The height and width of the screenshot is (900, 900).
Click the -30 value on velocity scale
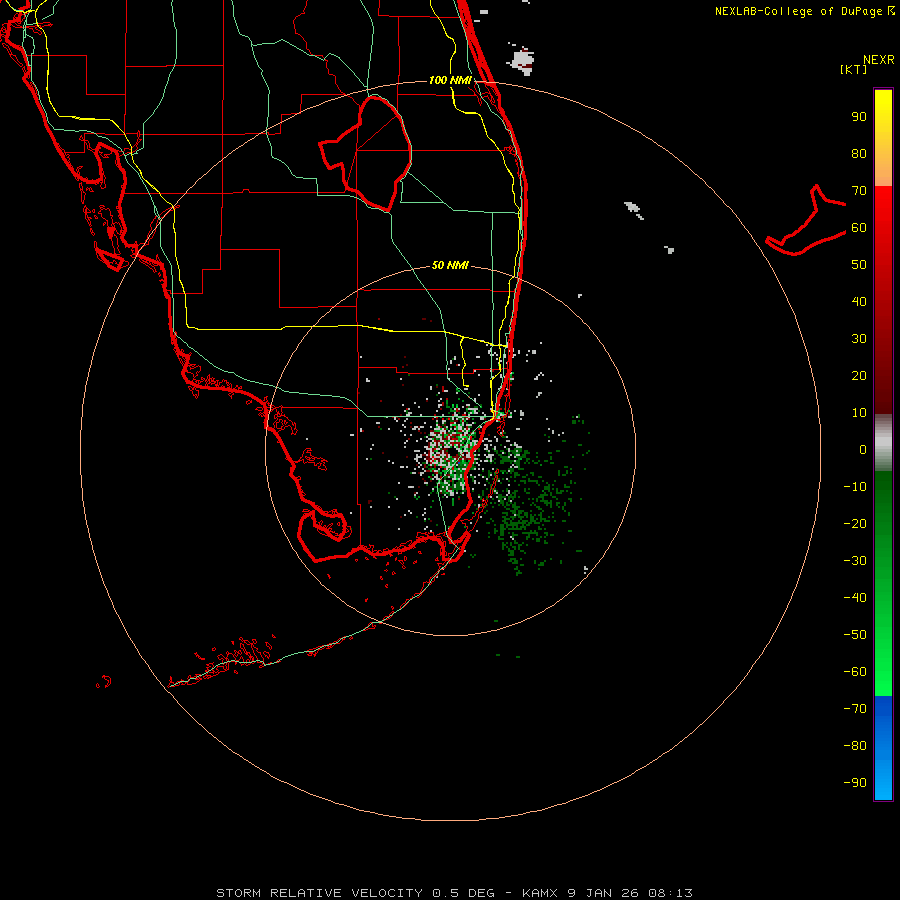tap(855, 561)
